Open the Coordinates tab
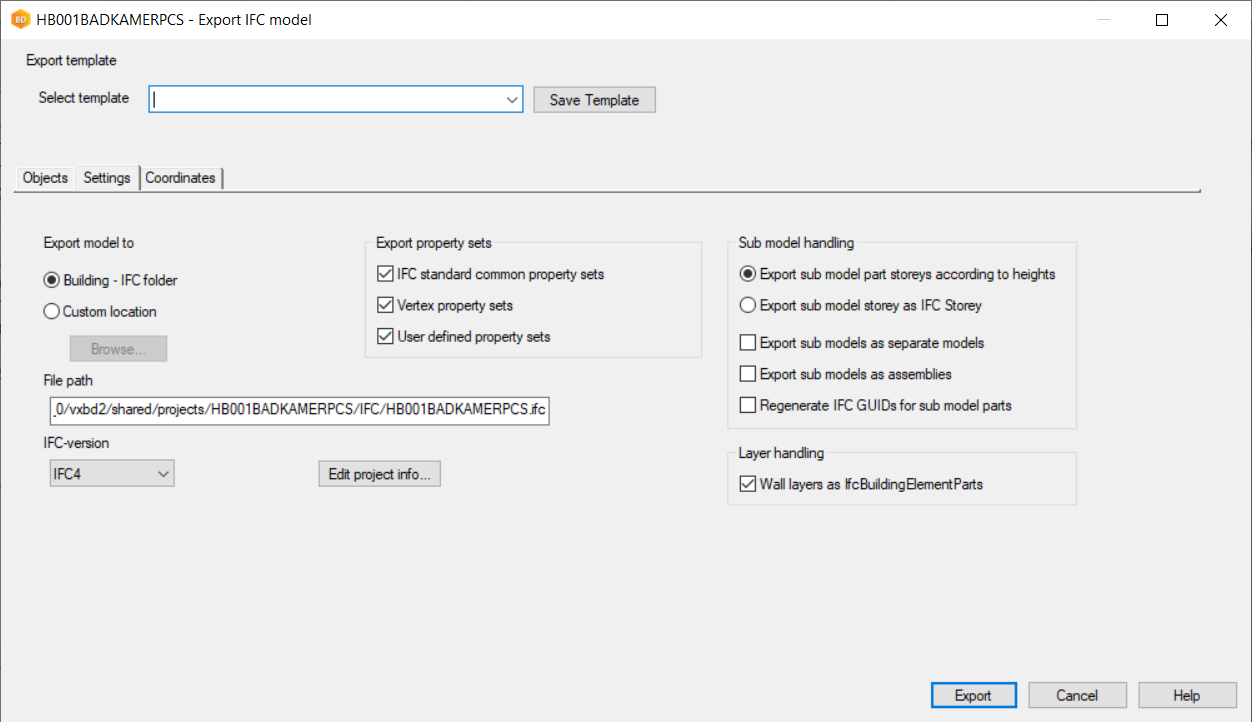 [180, 178]
